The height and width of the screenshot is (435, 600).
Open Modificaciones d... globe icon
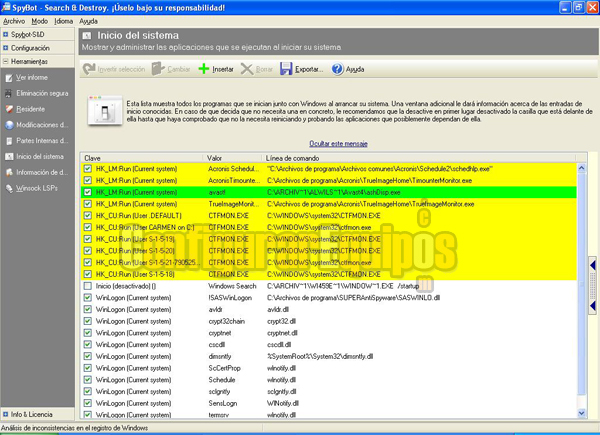point(9,125)
